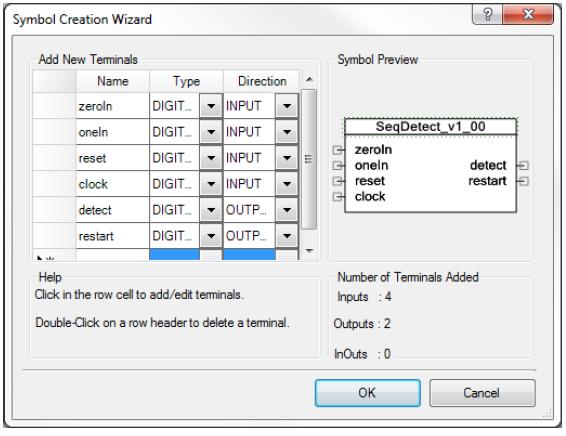Edit the clock name cell
This screenshot has height=436, width=566.
(113, 184)
